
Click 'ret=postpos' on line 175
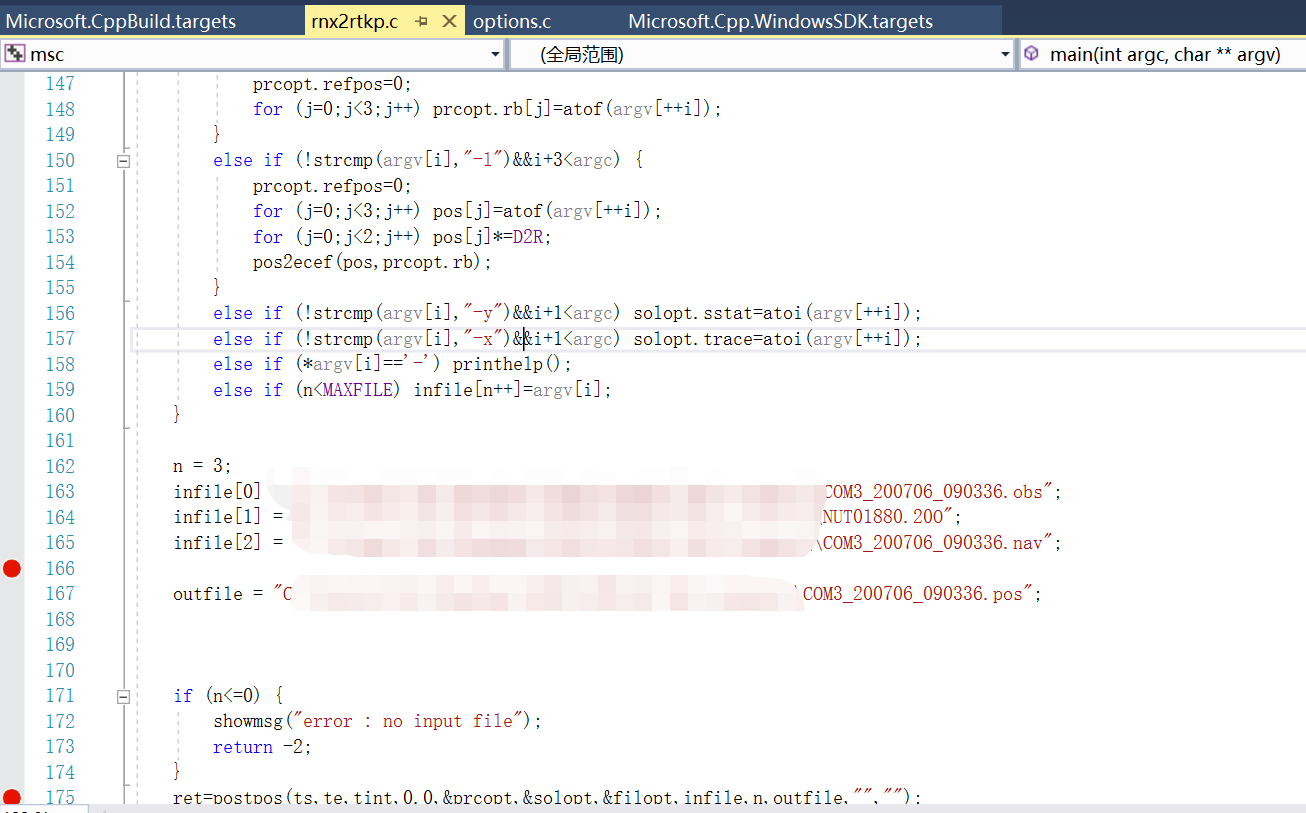coord(228,797)
